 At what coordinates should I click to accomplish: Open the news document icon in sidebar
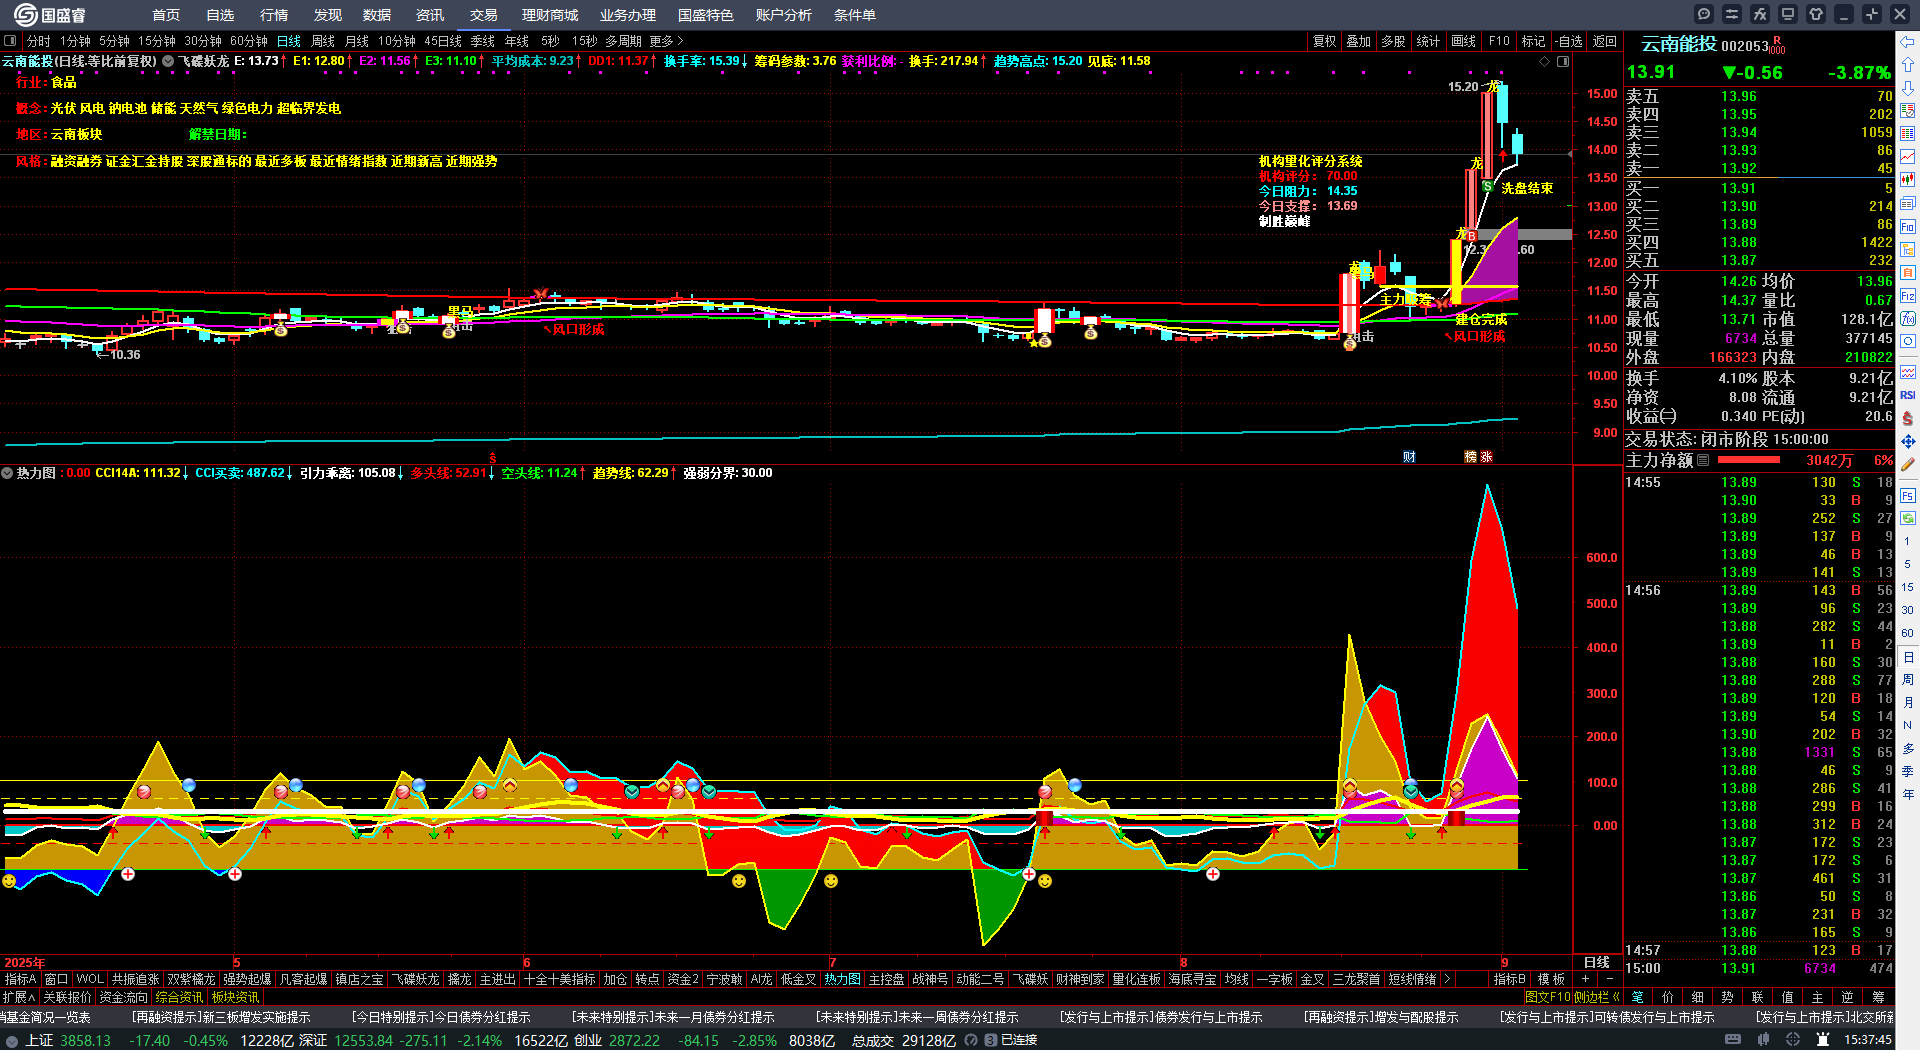point(1908,203)
